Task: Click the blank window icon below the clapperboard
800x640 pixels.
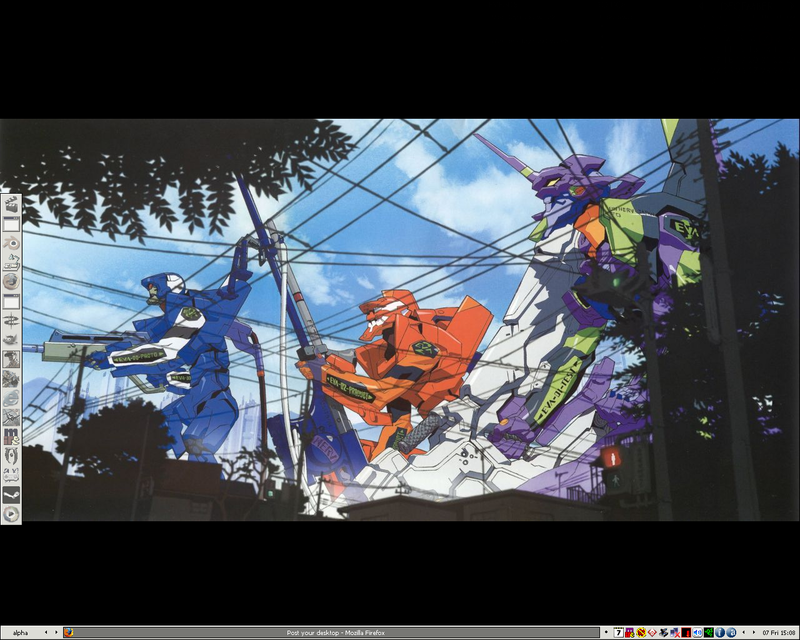Action: pos(11,225)
